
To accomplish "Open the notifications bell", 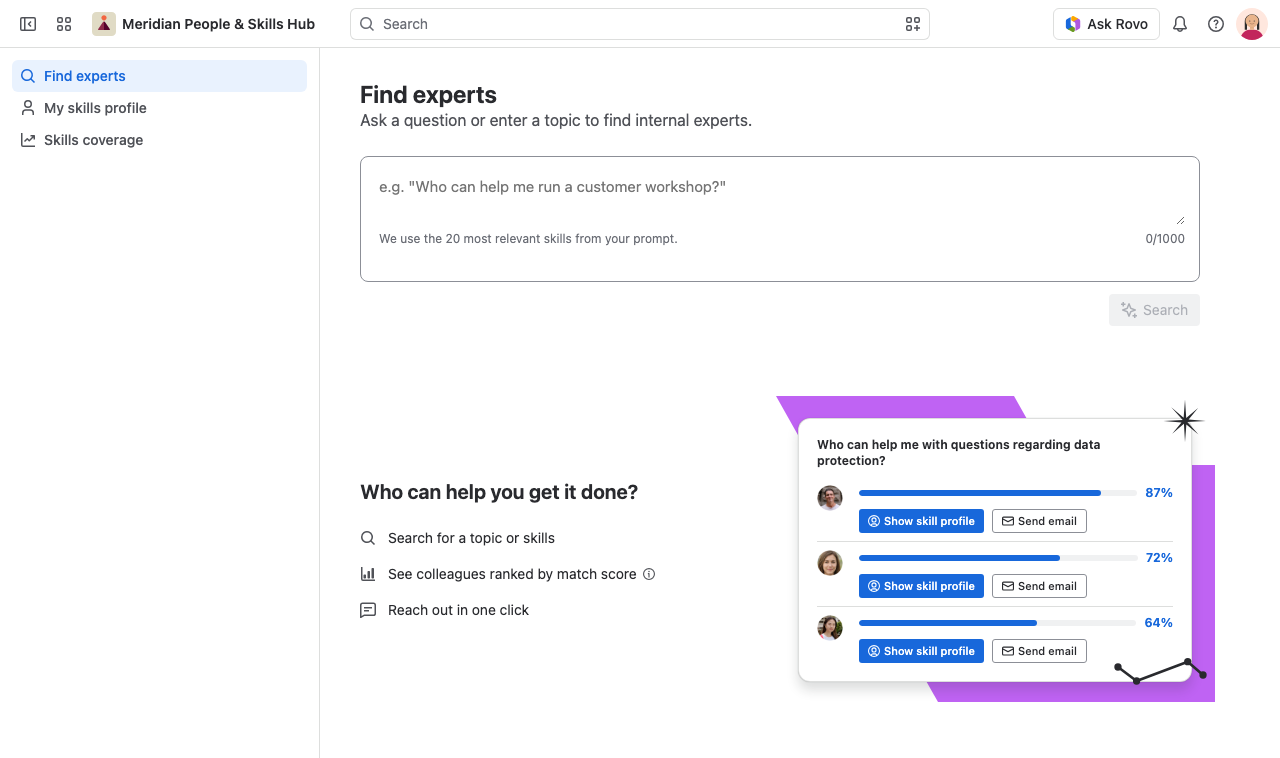I will click(1180, 24).
